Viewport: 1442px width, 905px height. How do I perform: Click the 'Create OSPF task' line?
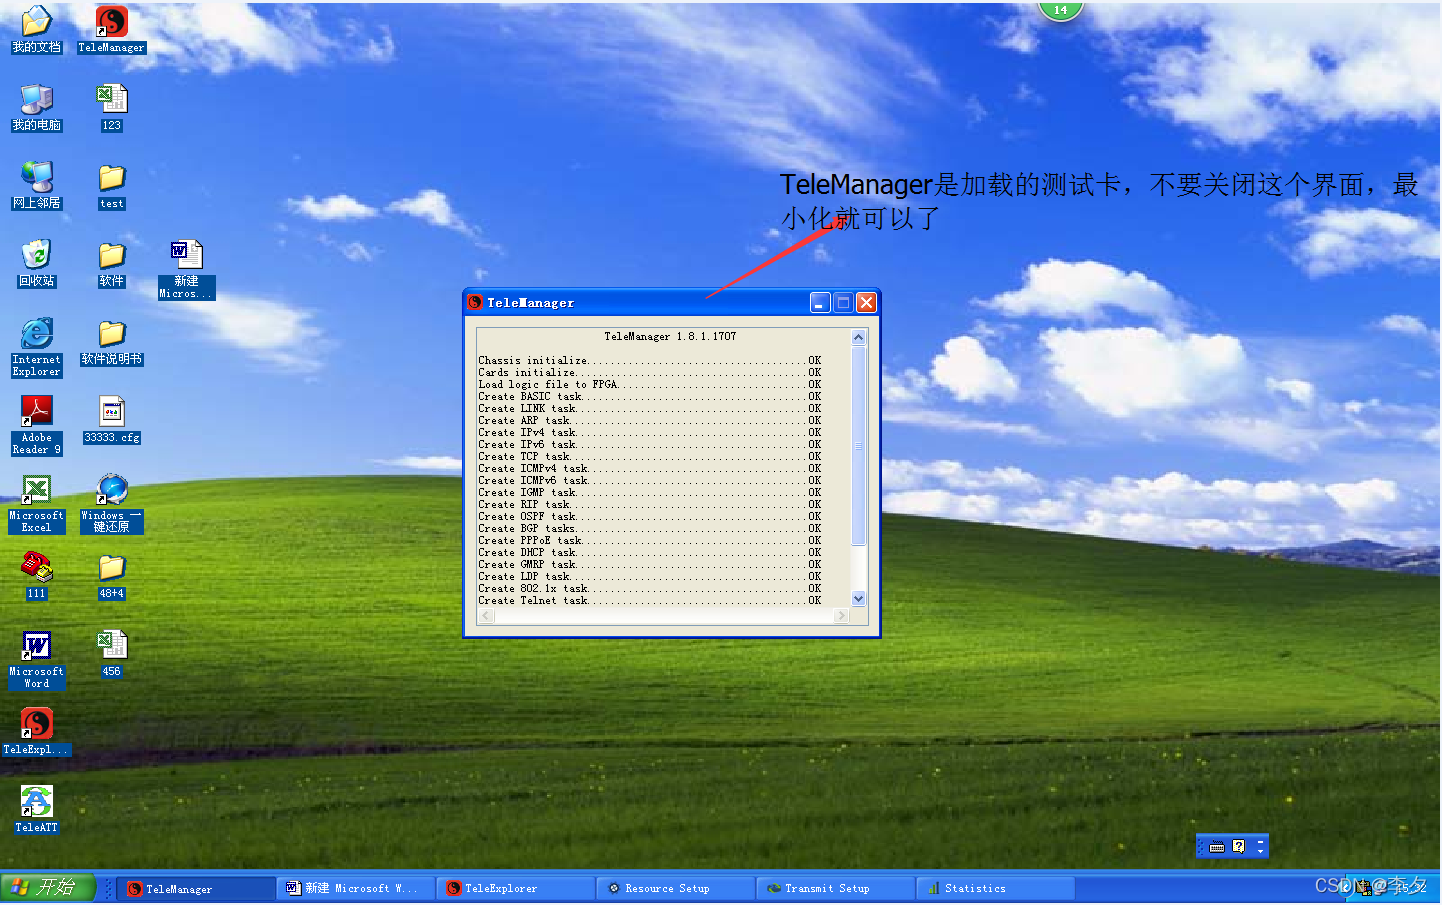(650, 517)
